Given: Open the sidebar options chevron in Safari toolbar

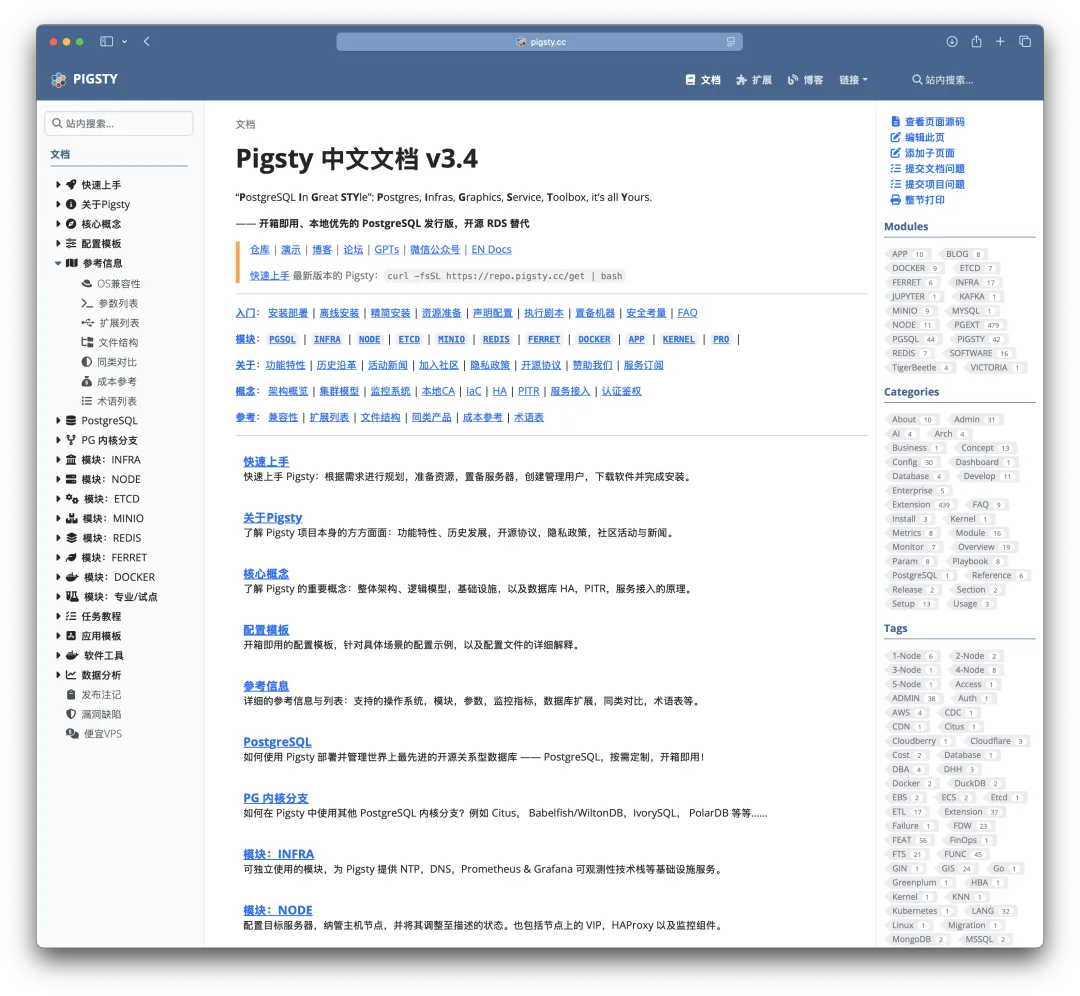Looking at the screenshot, I should point(125,41).
